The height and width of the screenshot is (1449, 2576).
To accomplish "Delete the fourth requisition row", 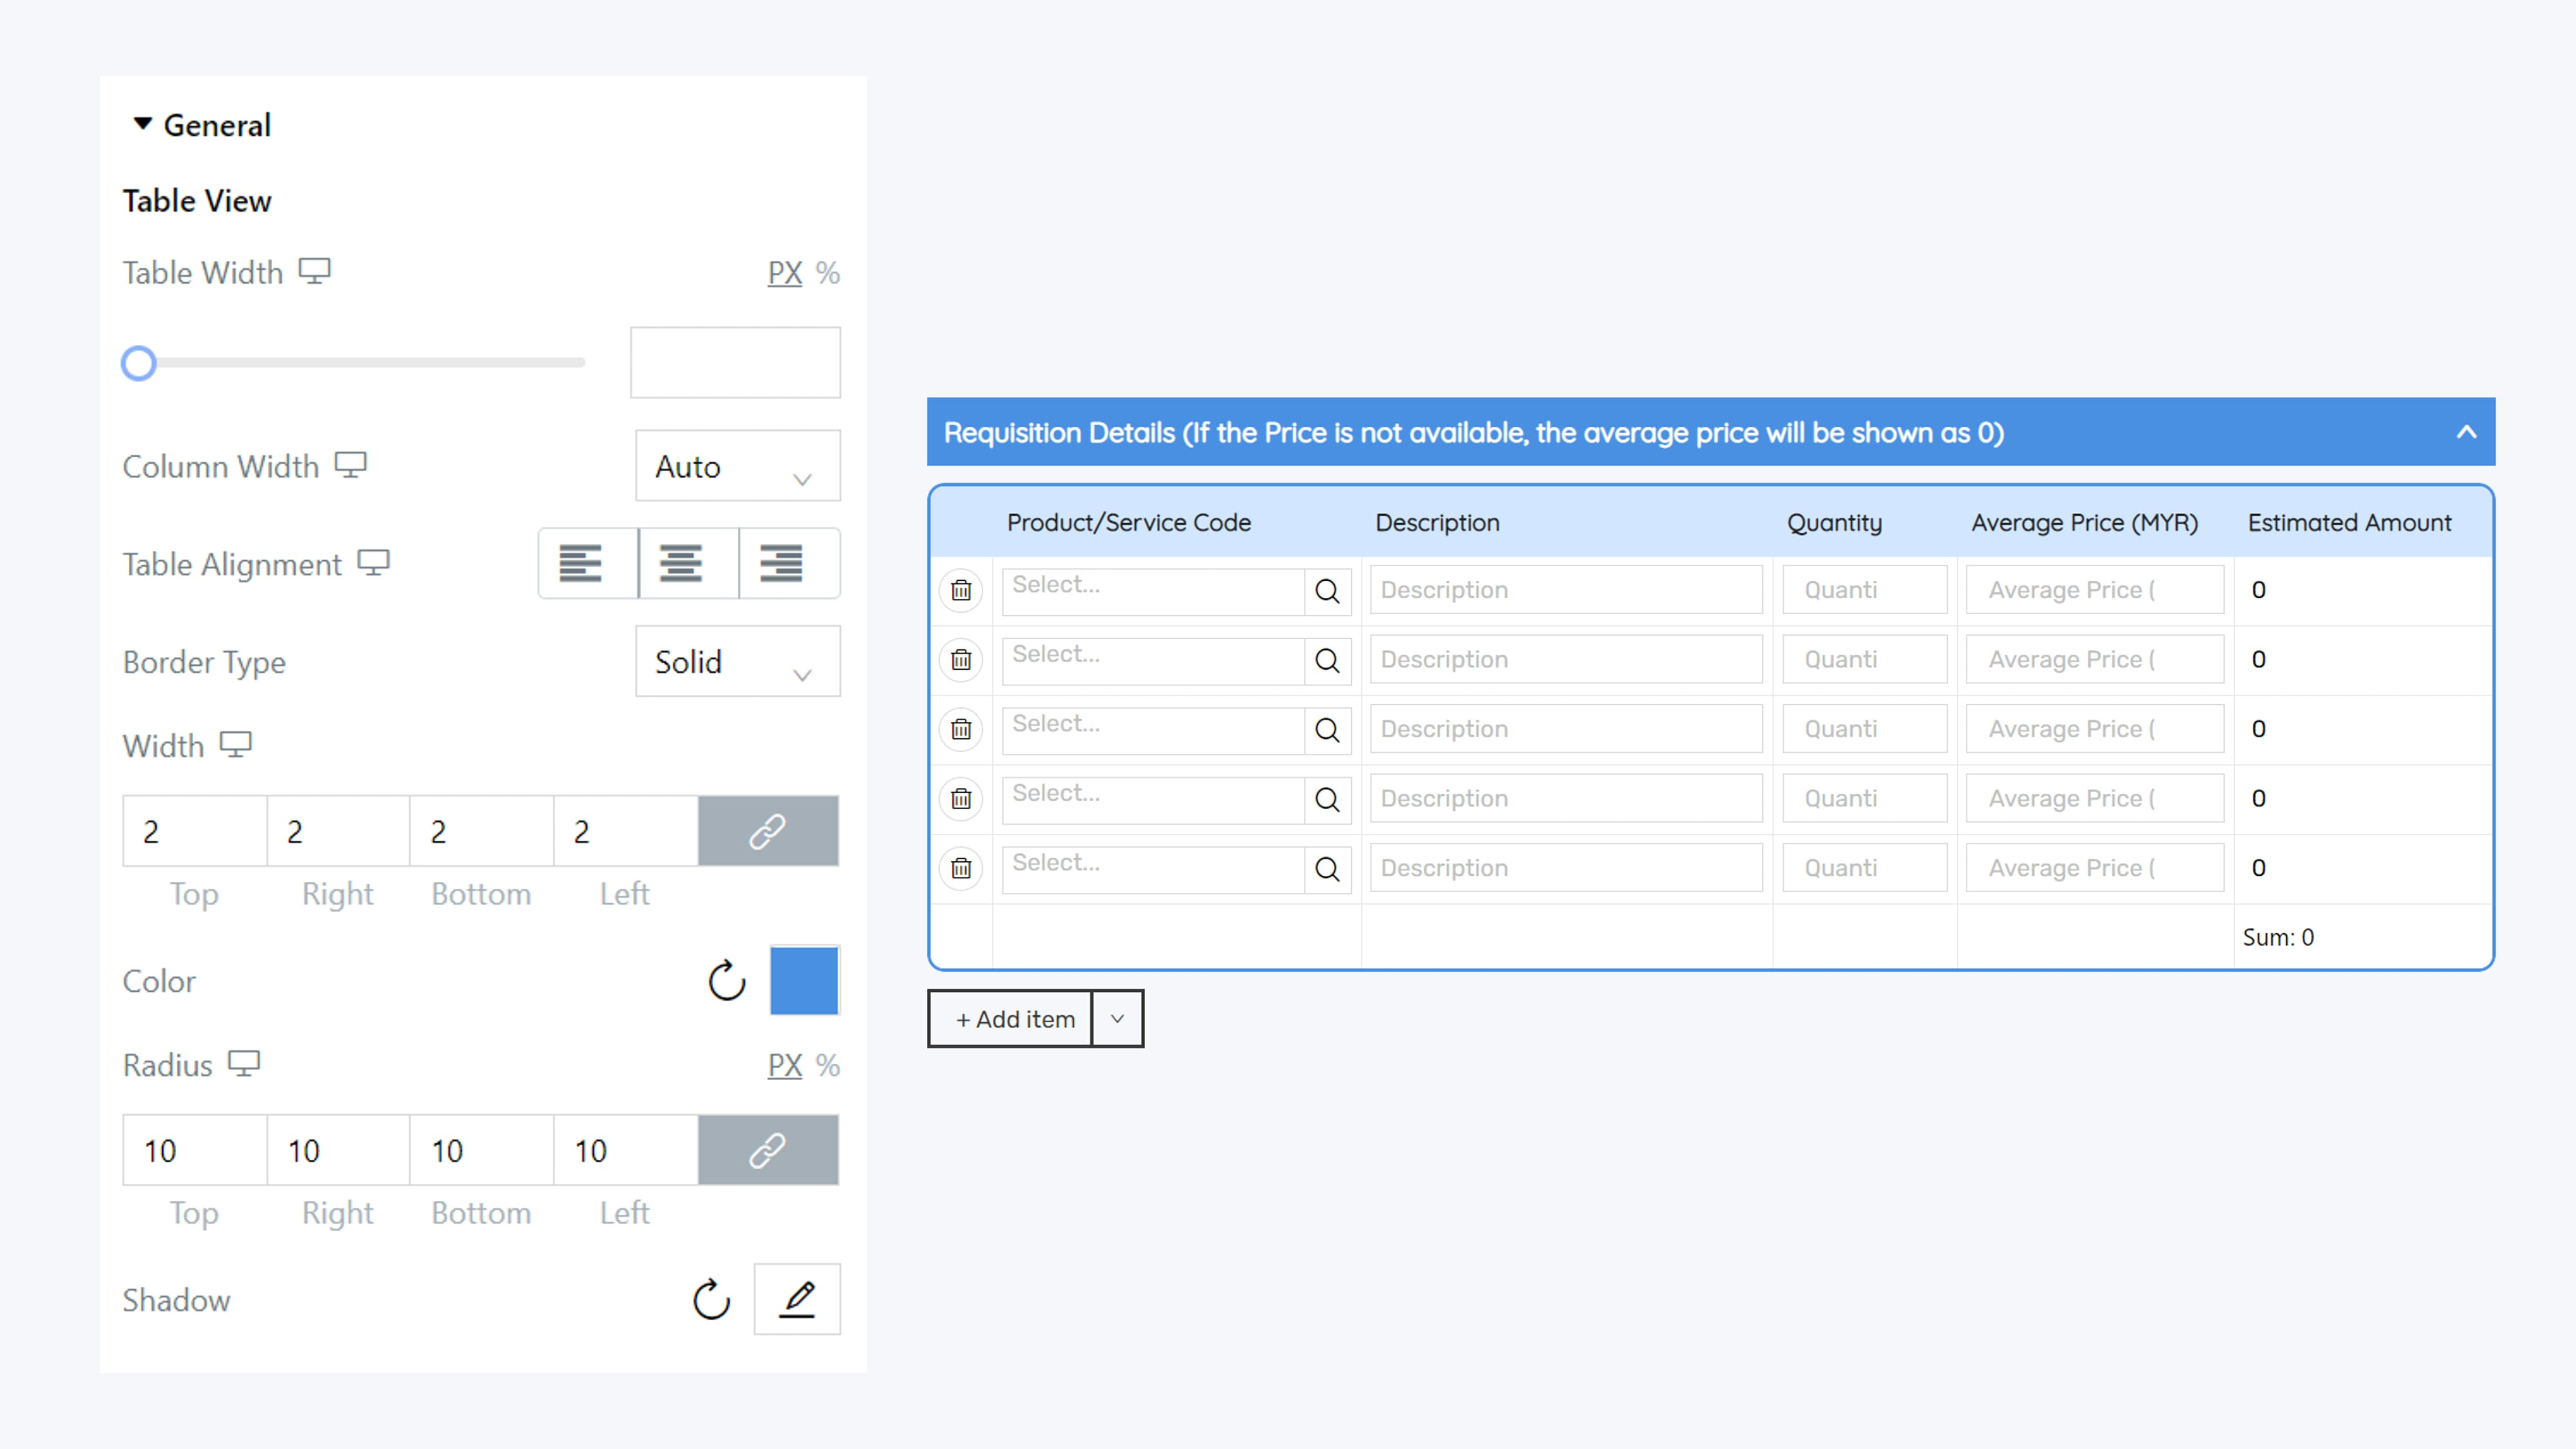I will [961, 799].
